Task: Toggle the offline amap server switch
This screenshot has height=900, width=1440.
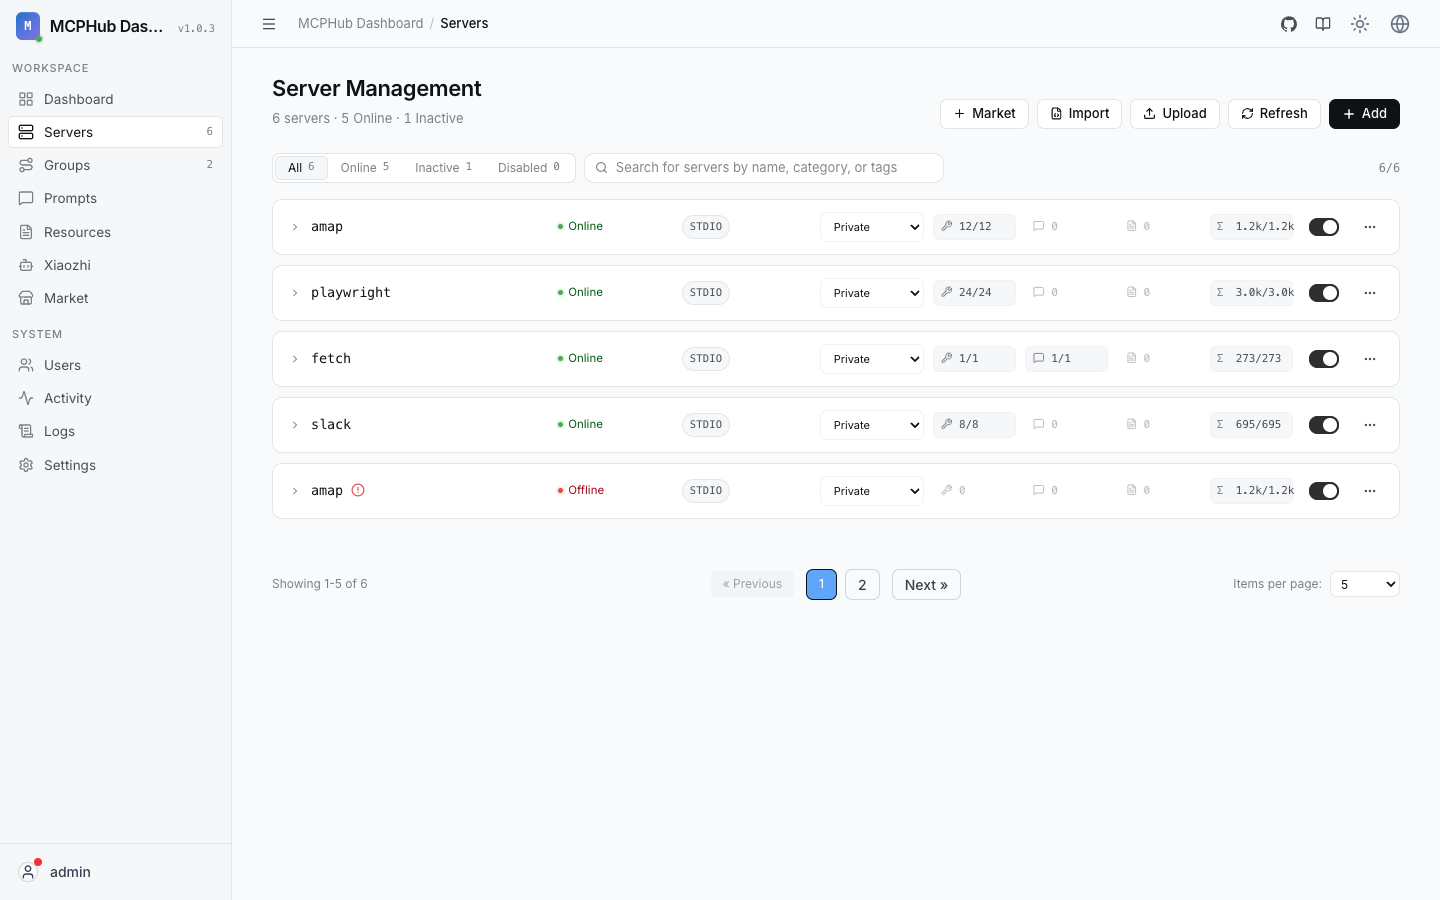Action: click(1324, 491)
